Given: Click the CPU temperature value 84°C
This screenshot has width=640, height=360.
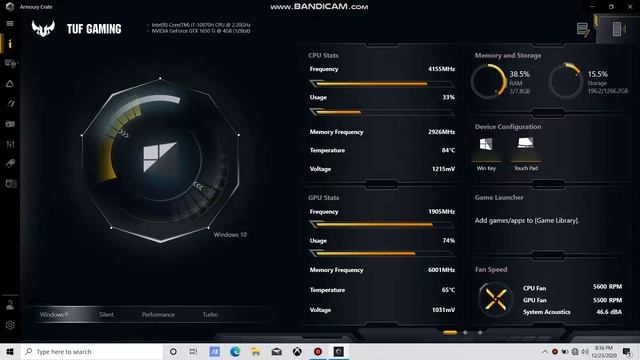Looking at the screenshot, I should coord(448,150).
